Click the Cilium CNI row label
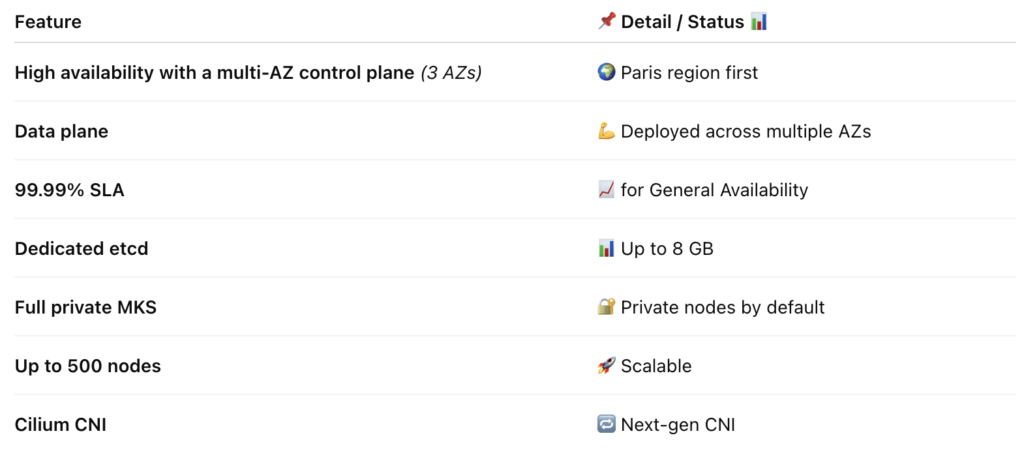Image resolution: width=1024 pixels, height=455 pixels. click(x=60, y=425)
